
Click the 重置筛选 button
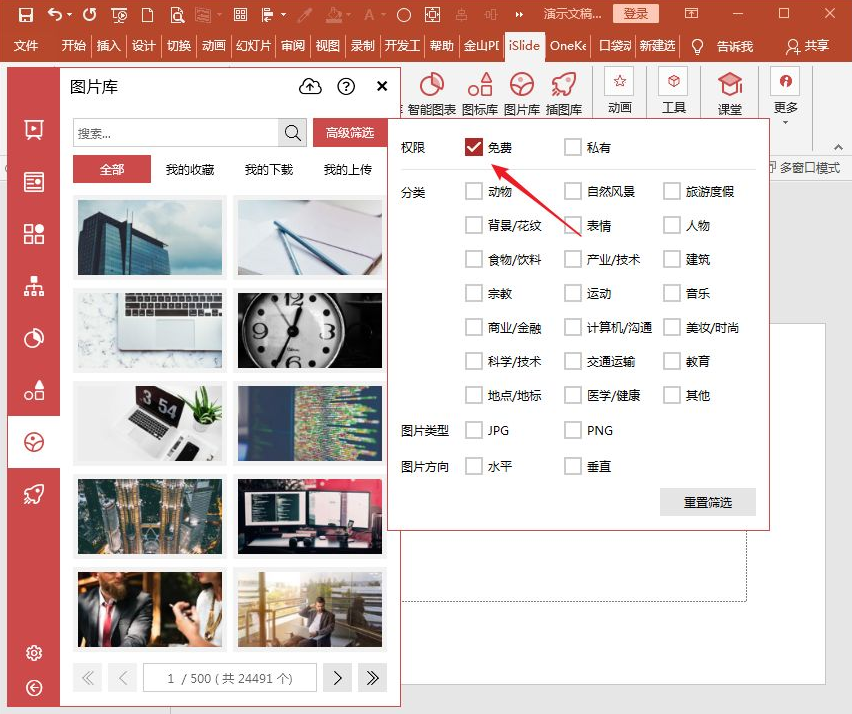tap(707, 502)
